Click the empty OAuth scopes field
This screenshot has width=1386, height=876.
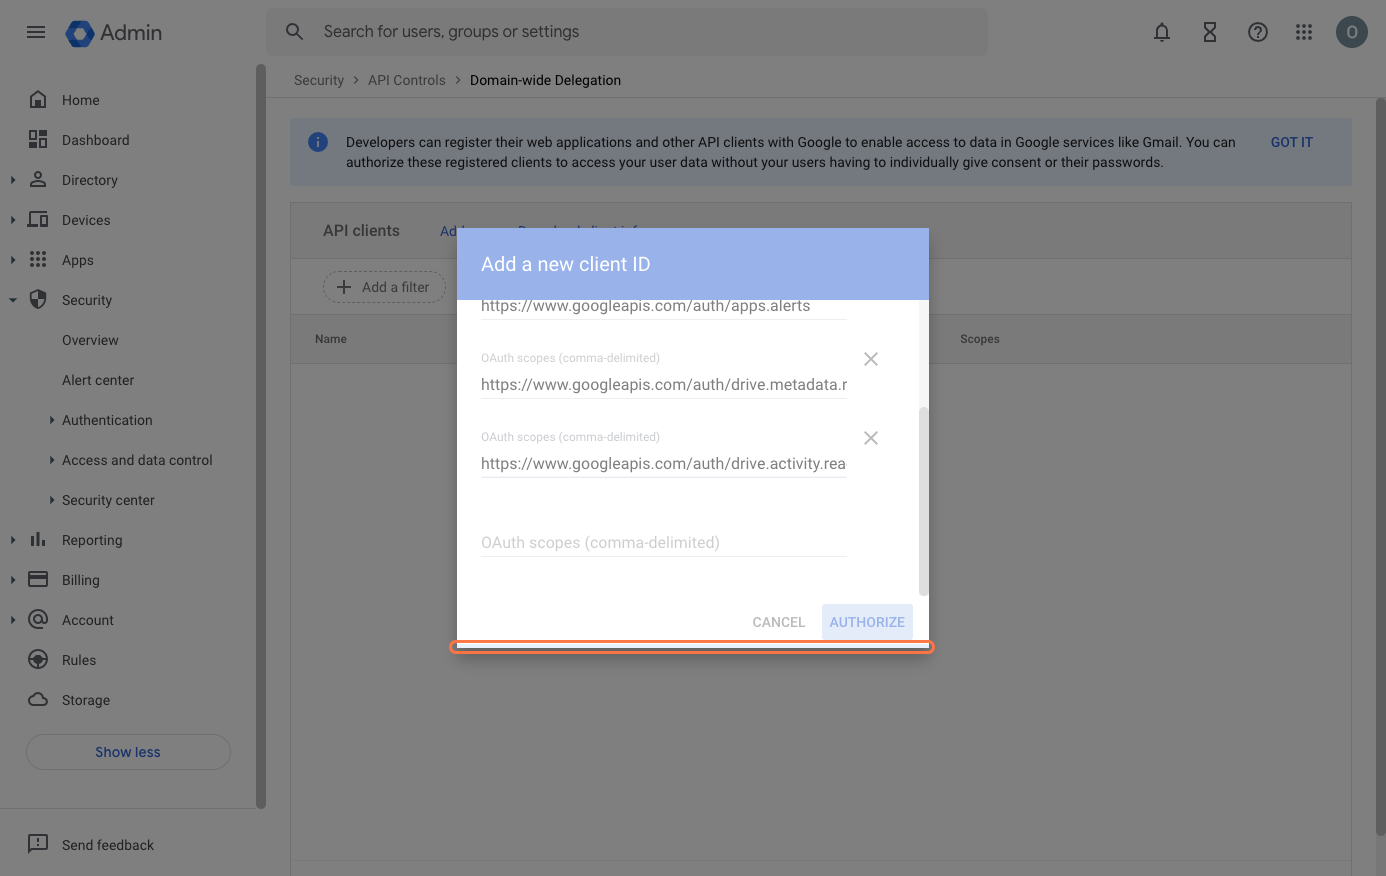(x=663, y=543)
